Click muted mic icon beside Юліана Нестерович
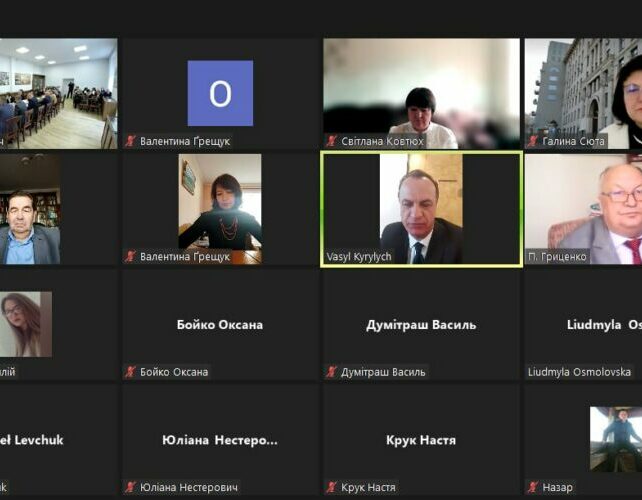 [130, 488]
